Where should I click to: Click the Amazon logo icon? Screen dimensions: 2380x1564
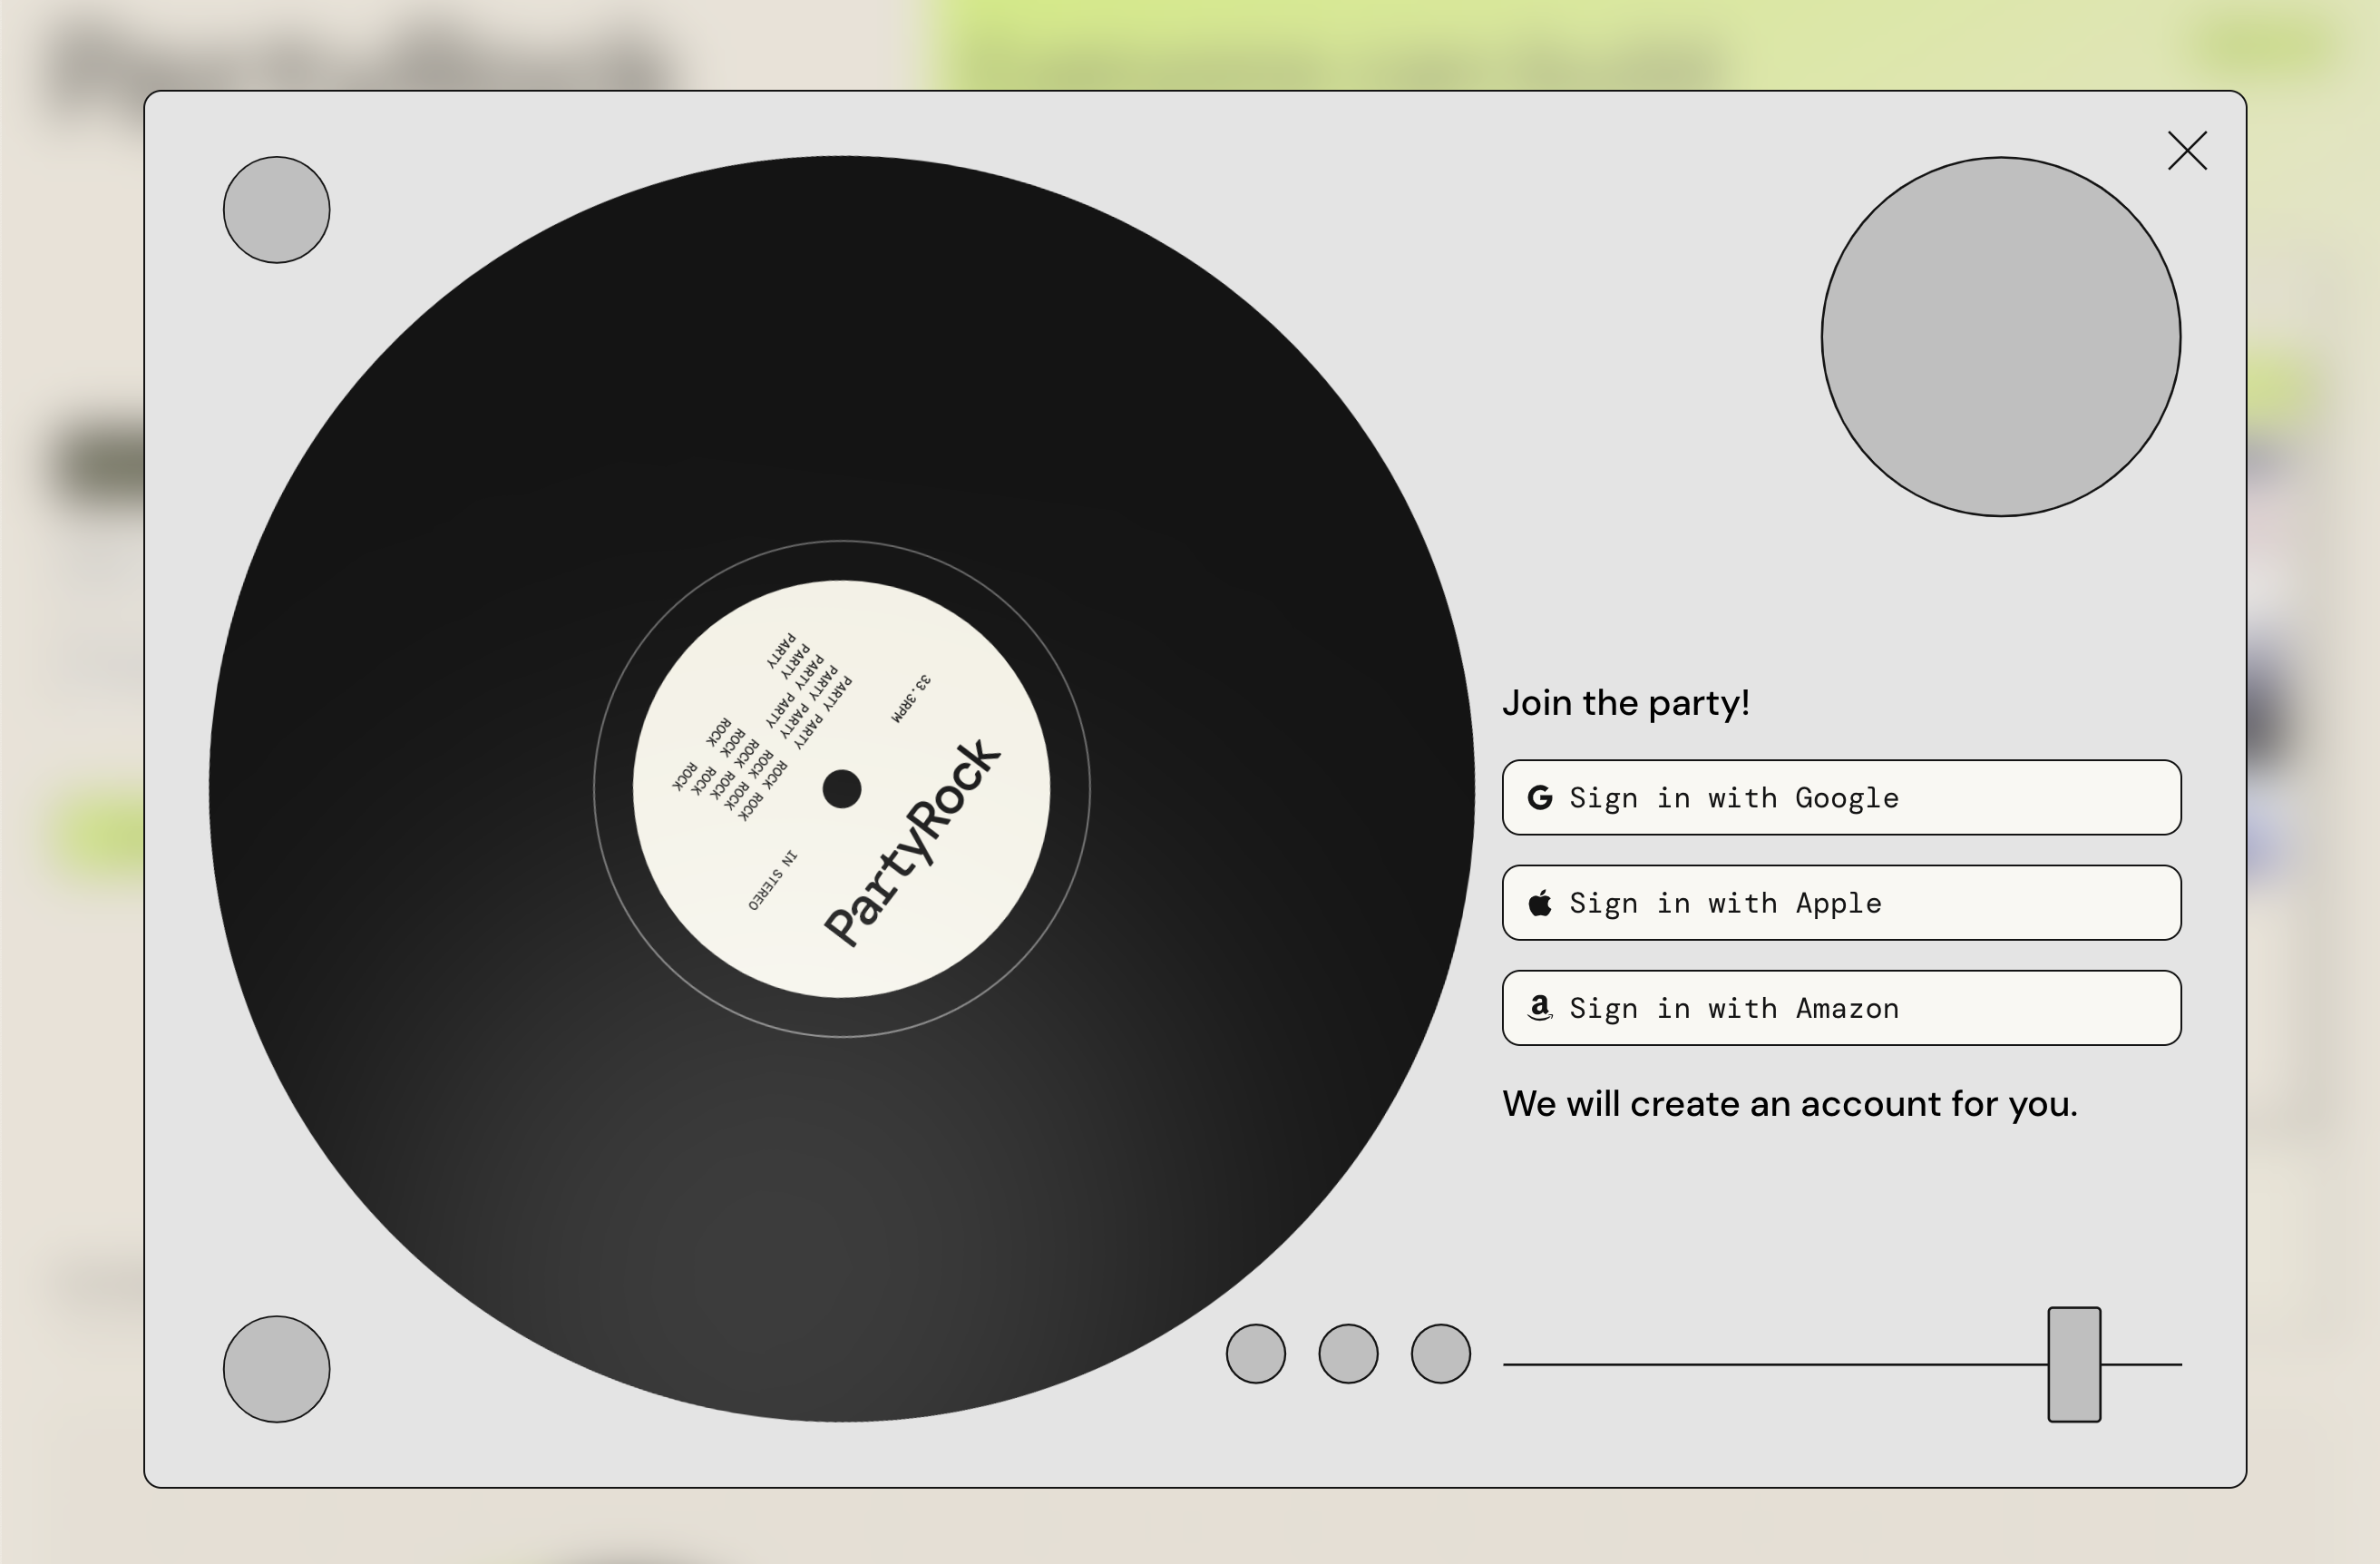pos(1540,1008)
